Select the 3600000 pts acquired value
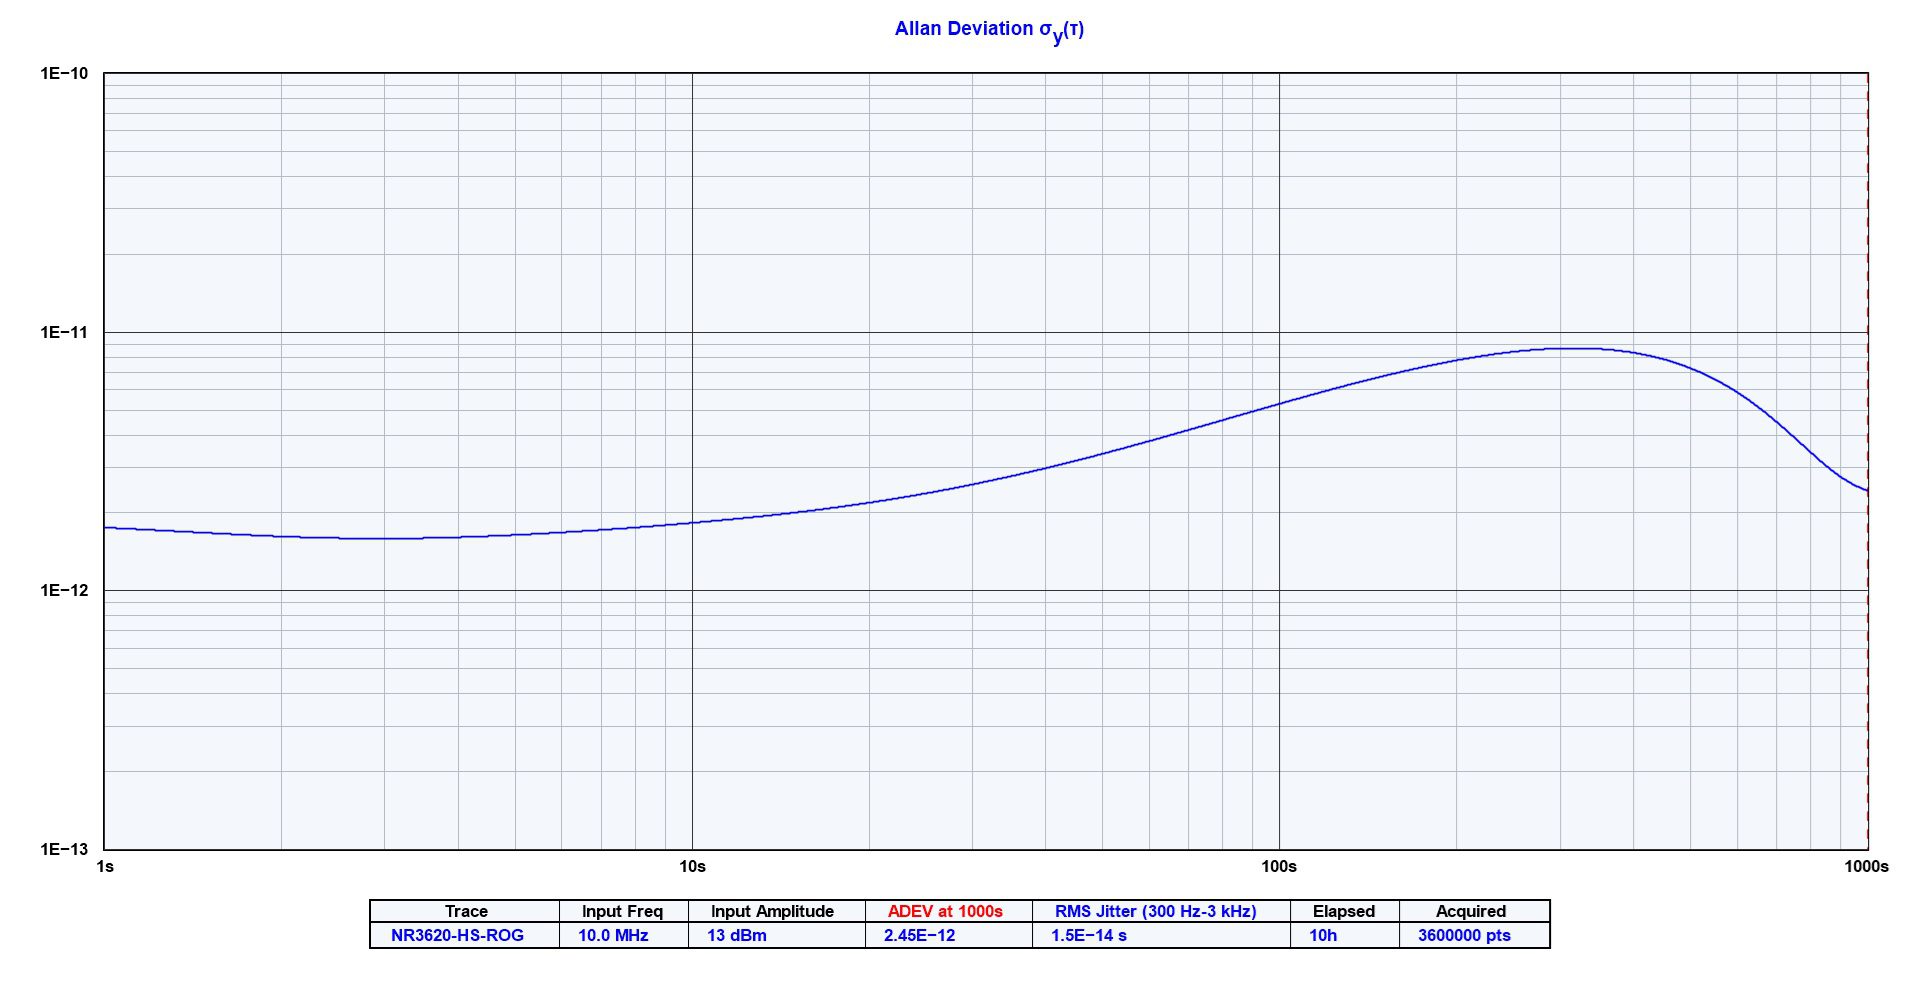 [1469, 936]
